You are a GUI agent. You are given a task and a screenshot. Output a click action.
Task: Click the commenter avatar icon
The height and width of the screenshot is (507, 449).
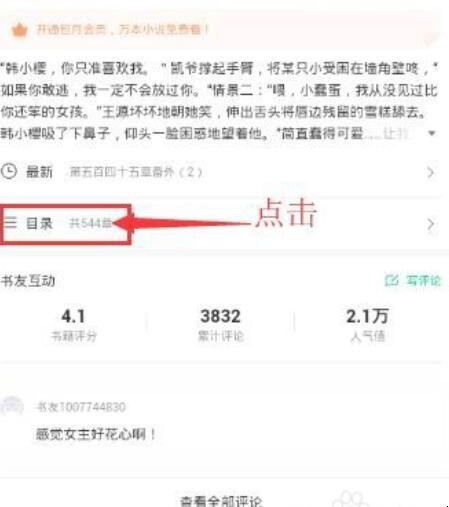[12, 406]
